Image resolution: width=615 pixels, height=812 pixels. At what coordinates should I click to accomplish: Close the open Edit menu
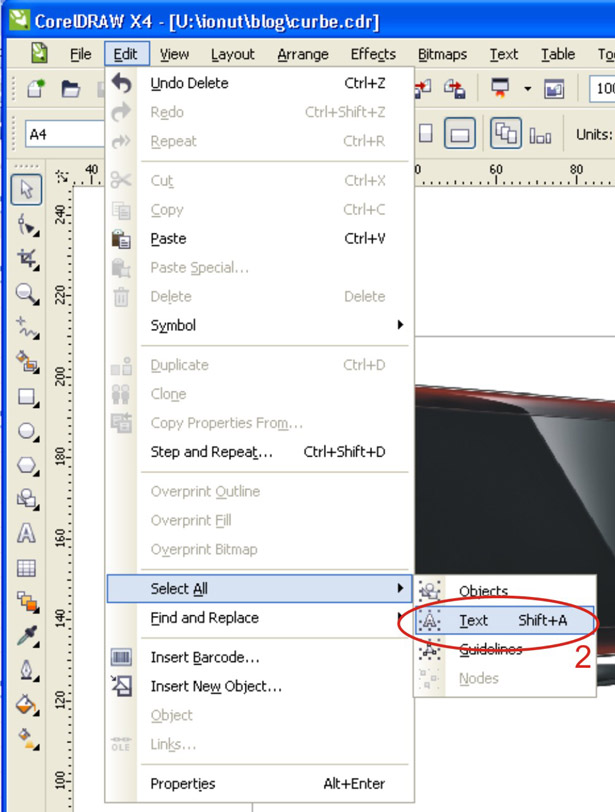(x=126, y=54)
